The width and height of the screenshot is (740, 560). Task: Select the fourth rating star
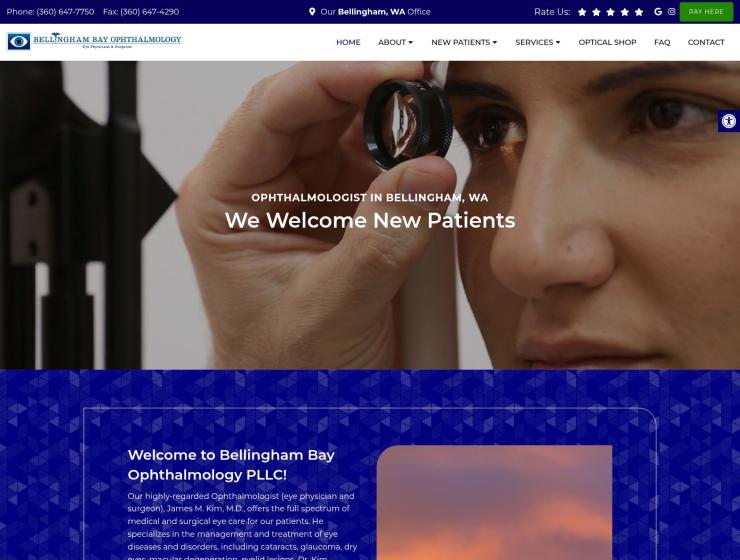(625, 12)
